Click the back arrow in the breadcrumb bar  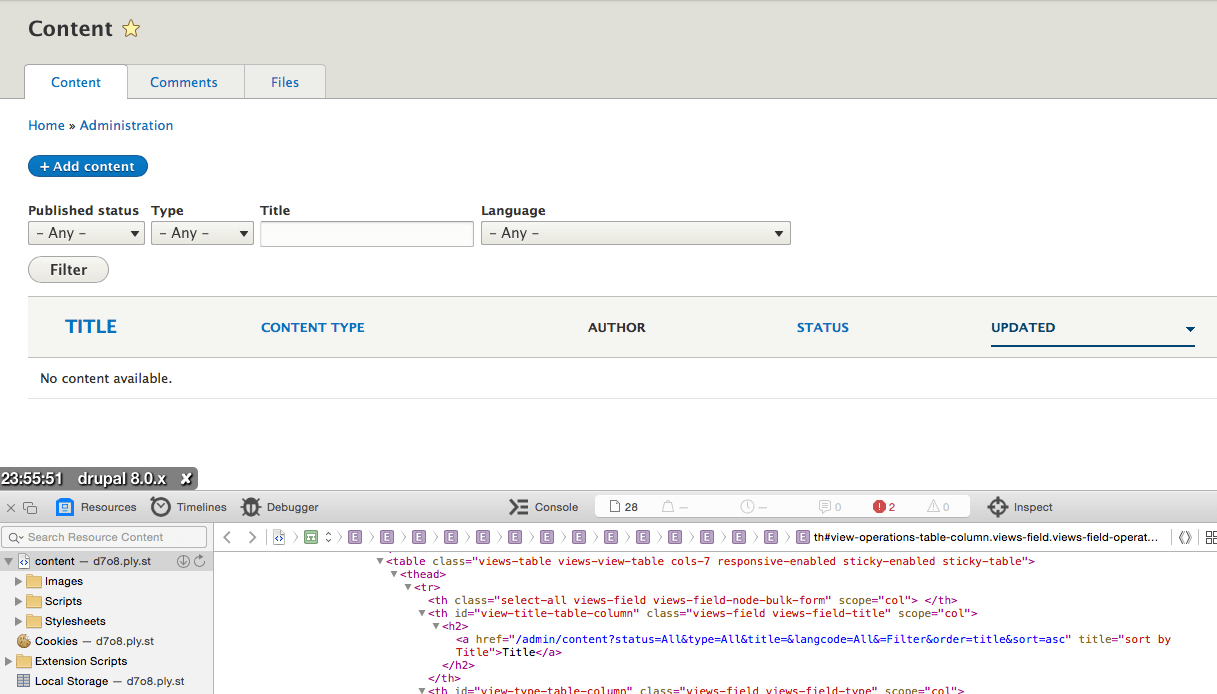click(x=226, y=537)
